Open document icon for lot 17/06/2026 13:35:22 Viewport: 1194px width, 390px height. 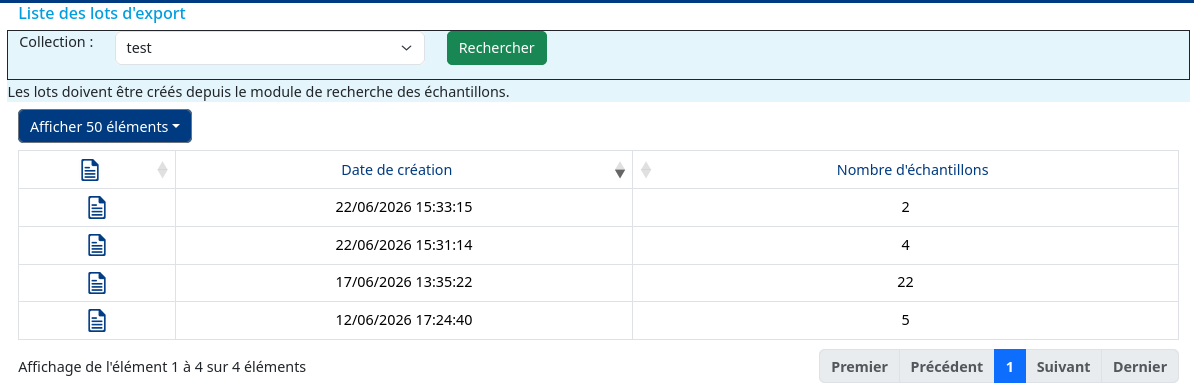click(x=97, y=283)
